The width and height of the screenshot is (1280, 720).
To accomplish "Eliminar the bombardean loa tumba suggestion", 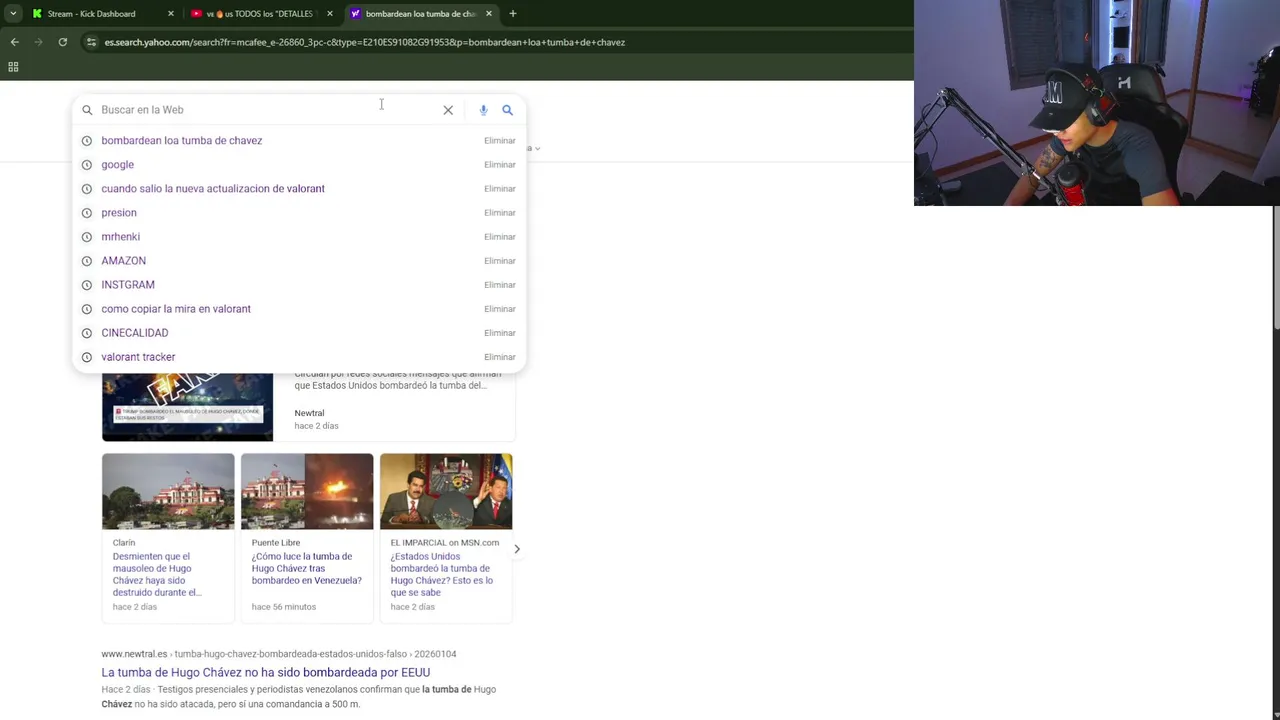I will click(499, 141).
